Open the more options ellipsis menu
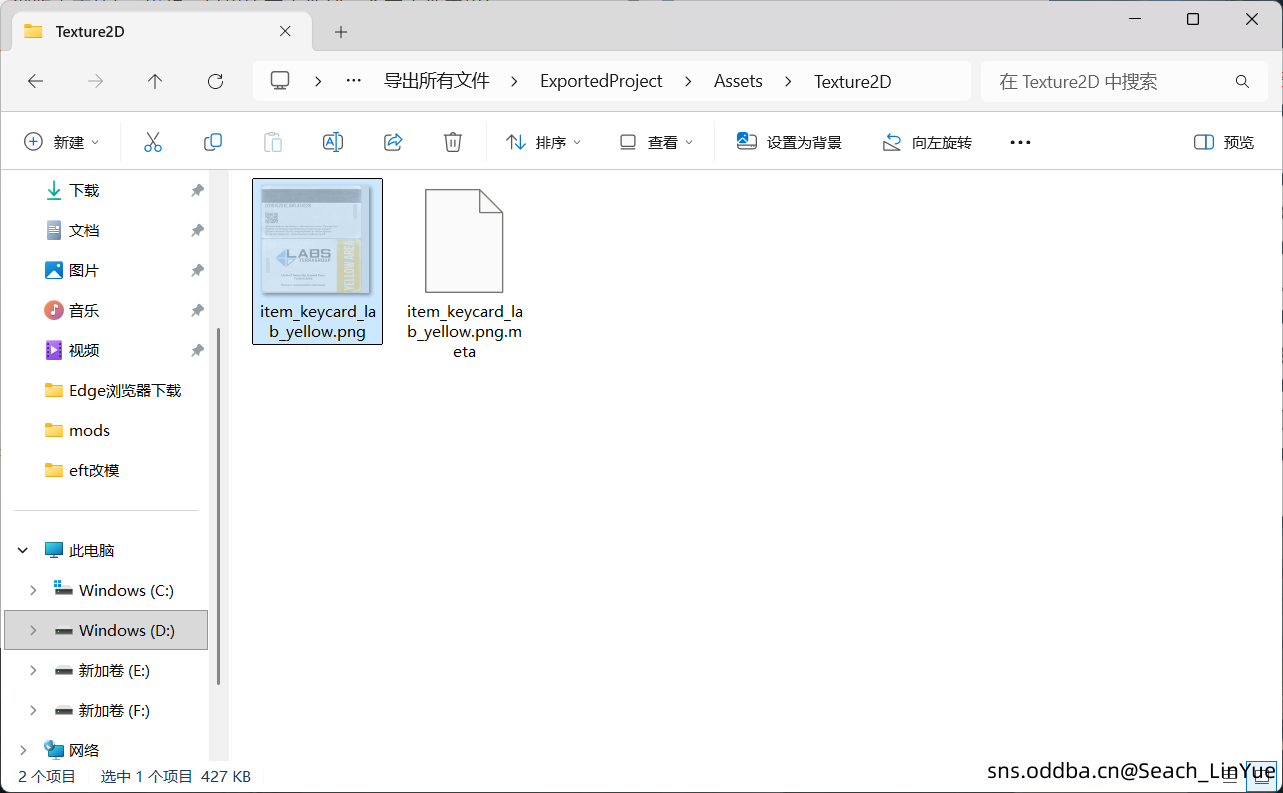 (1019, 142)
